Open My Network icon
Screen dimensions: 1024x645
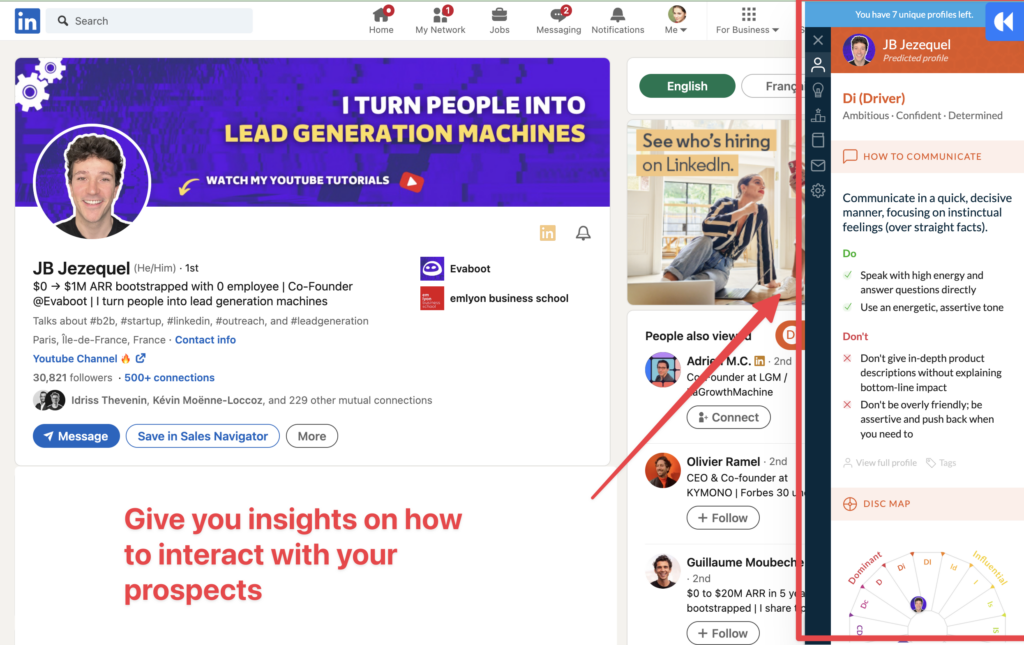click(441, 15)
